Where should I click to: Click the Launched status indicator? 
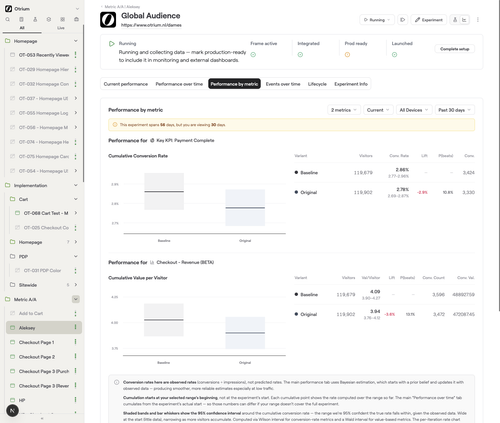pyautogui.click(x=394, y=55)
